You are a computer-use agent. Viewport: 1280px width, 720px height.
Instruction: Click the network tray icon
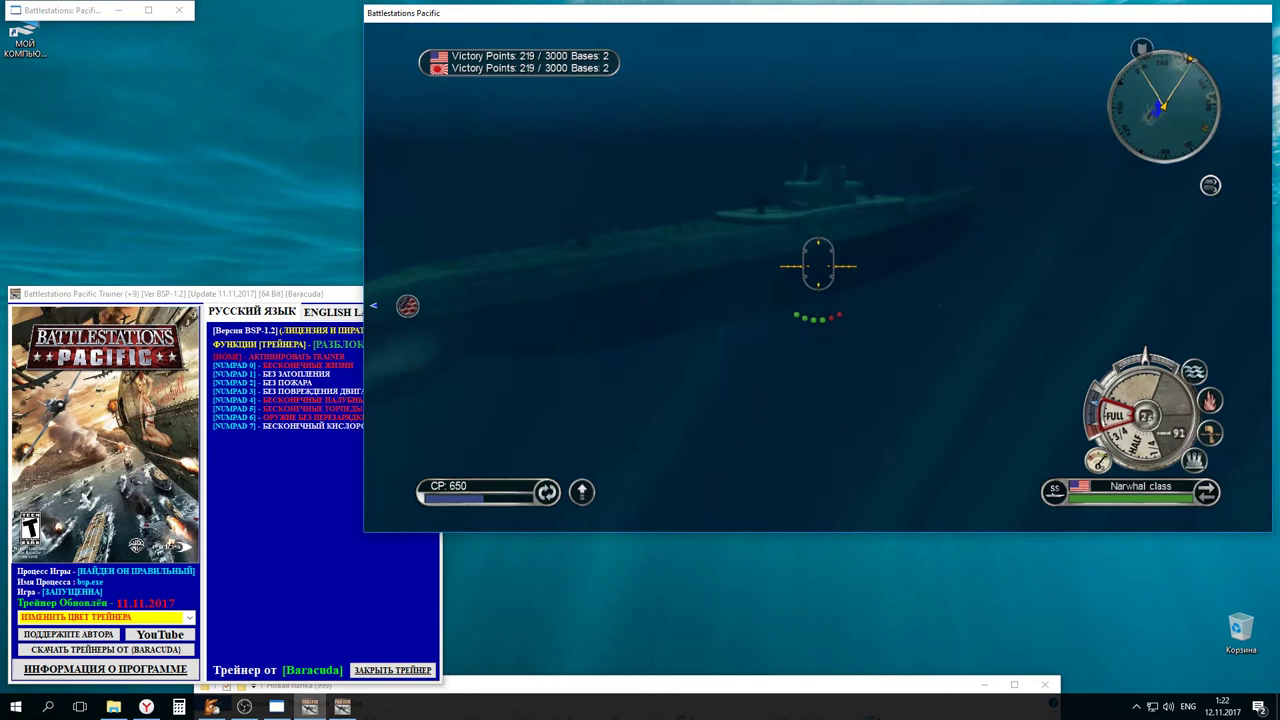pyautogui.click(x=1152, y=707)
